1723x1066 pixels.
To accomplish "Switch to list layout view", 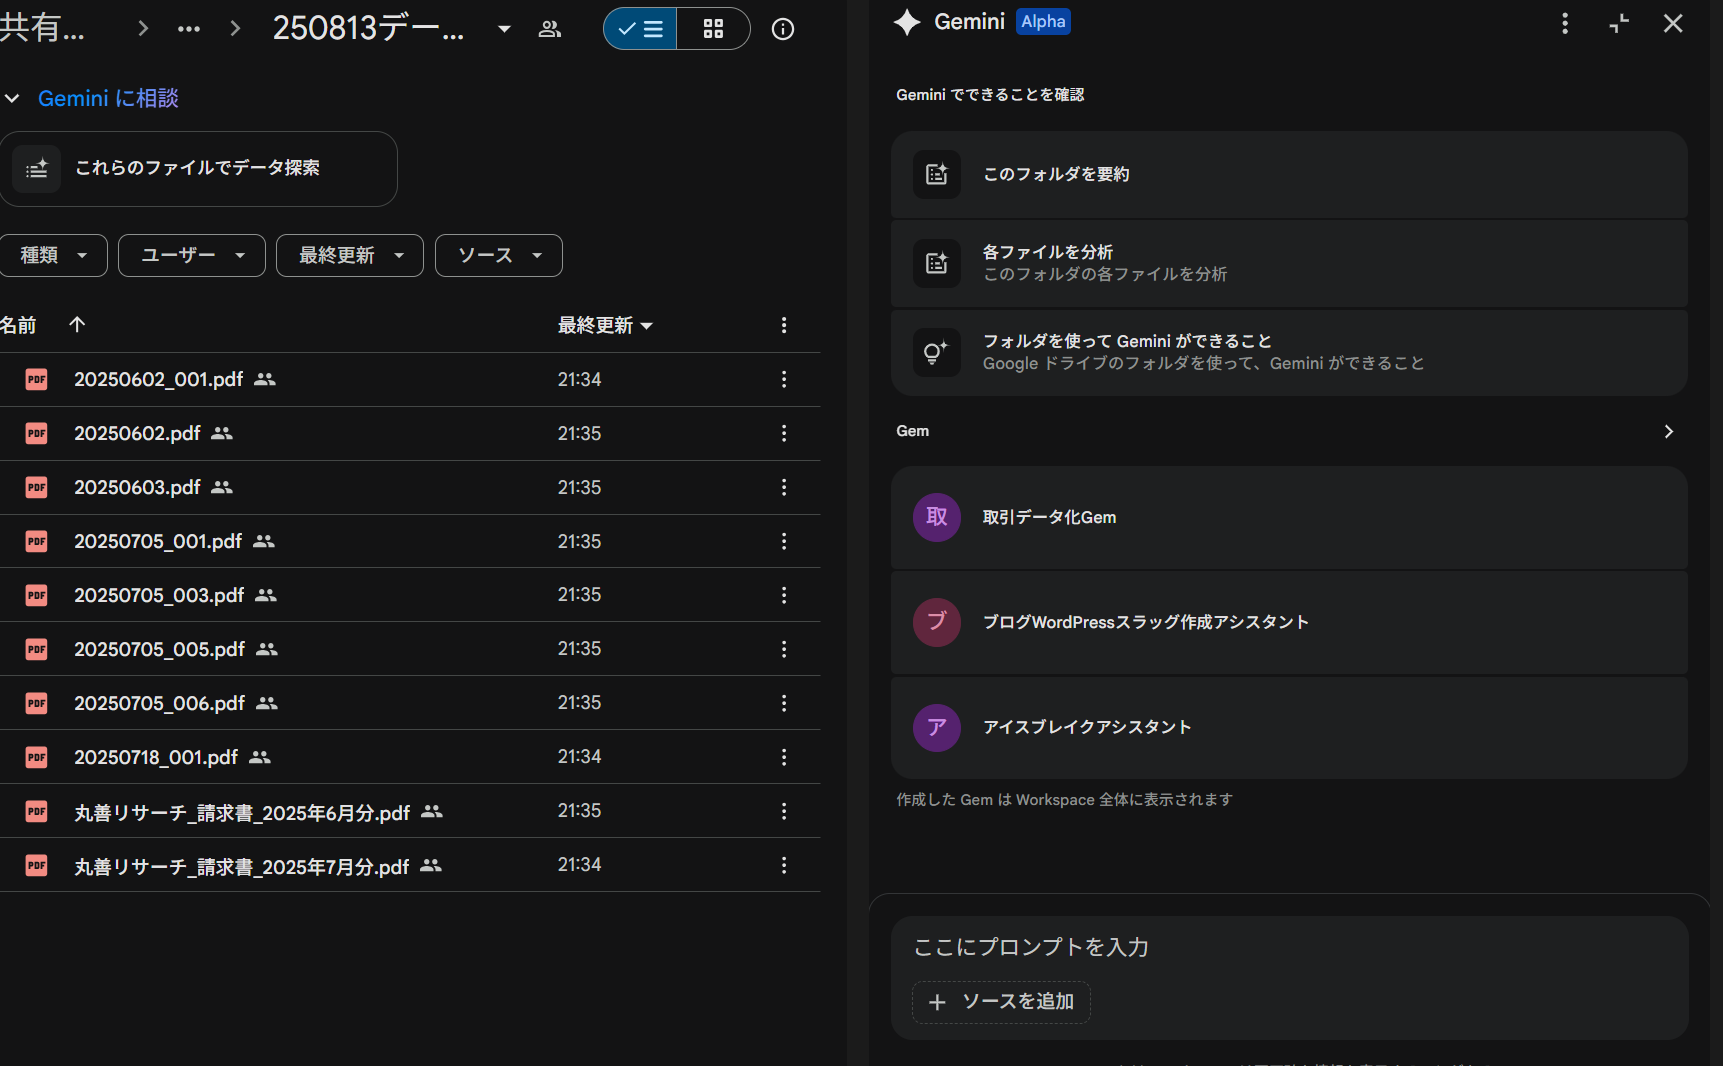I will [640, 29].
